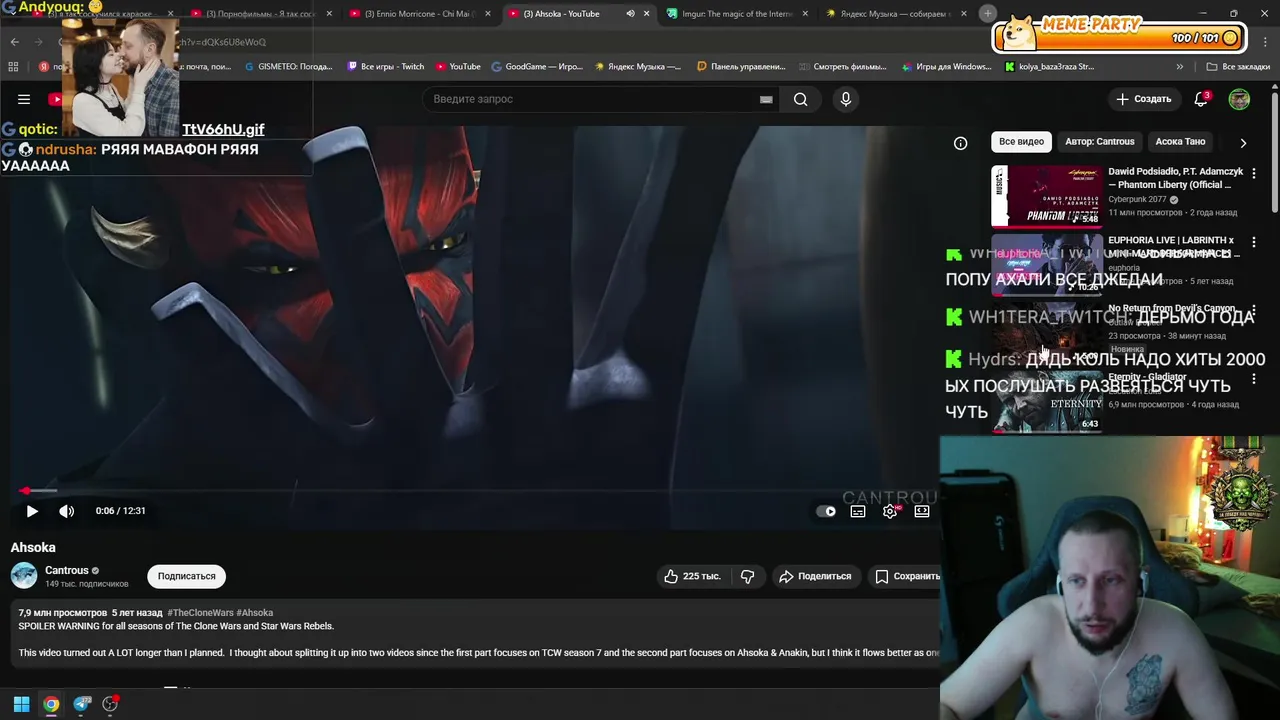Screen dimensions: 1280x720
Task: Open GoodGame bookmark
Action: [x=537, y=67]
